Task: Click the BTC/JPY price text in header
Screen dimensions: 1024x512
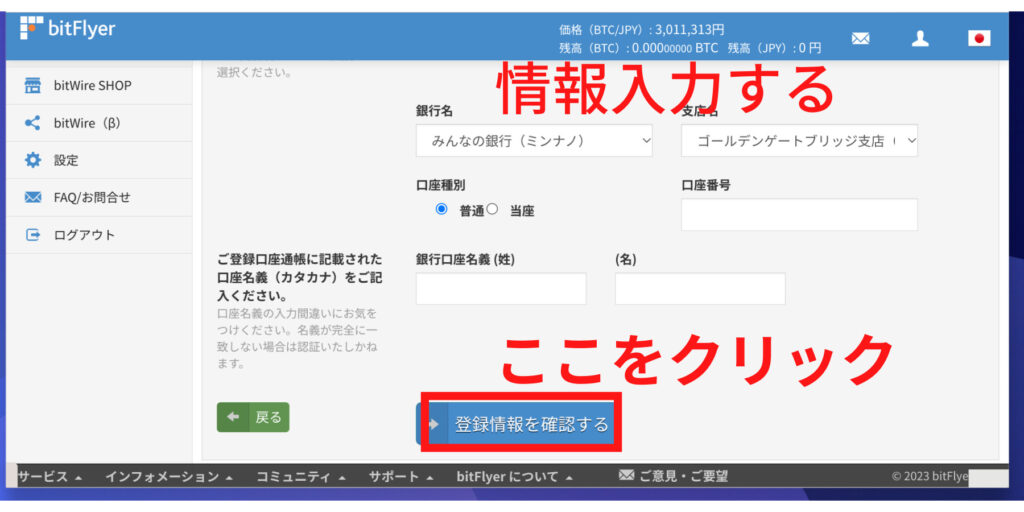Action: coord(641,29)
